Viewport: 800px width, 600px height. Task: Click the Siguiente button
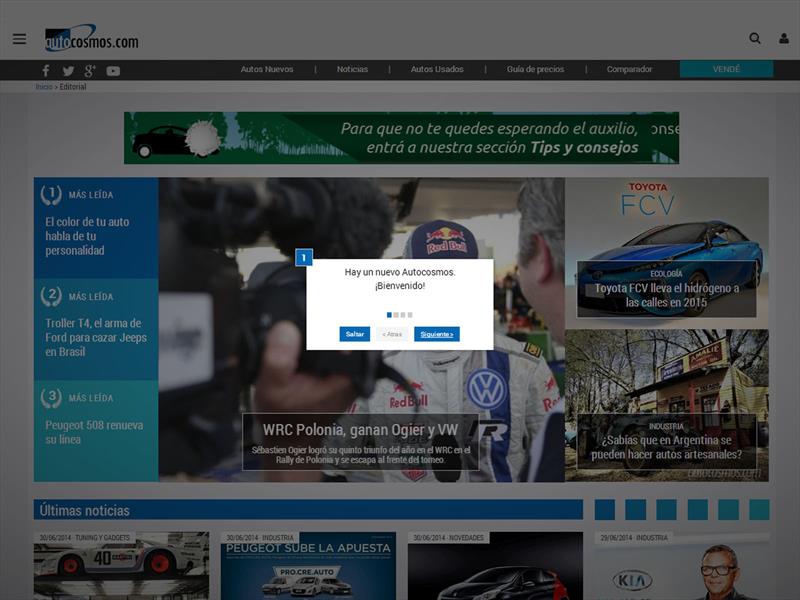437,334
